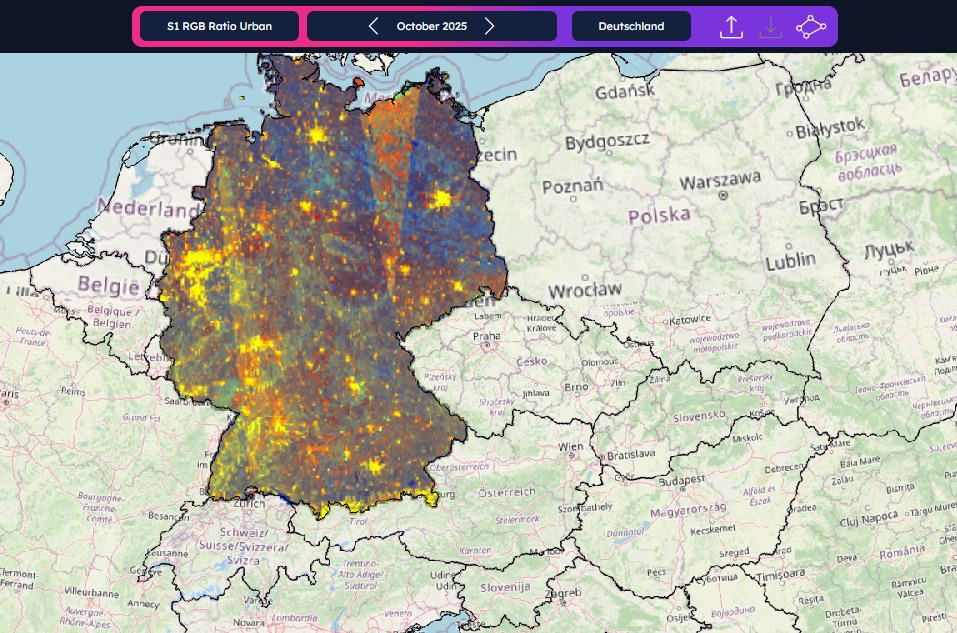957x633 pixels.
Task: Open the Deutschland region selector
Action: (631, 26)
